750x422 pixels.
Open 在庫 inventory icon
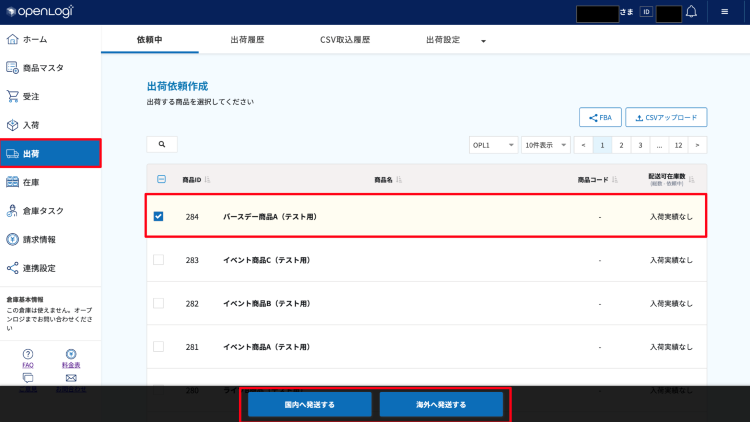pyautogui.click(x=12, y=182)
